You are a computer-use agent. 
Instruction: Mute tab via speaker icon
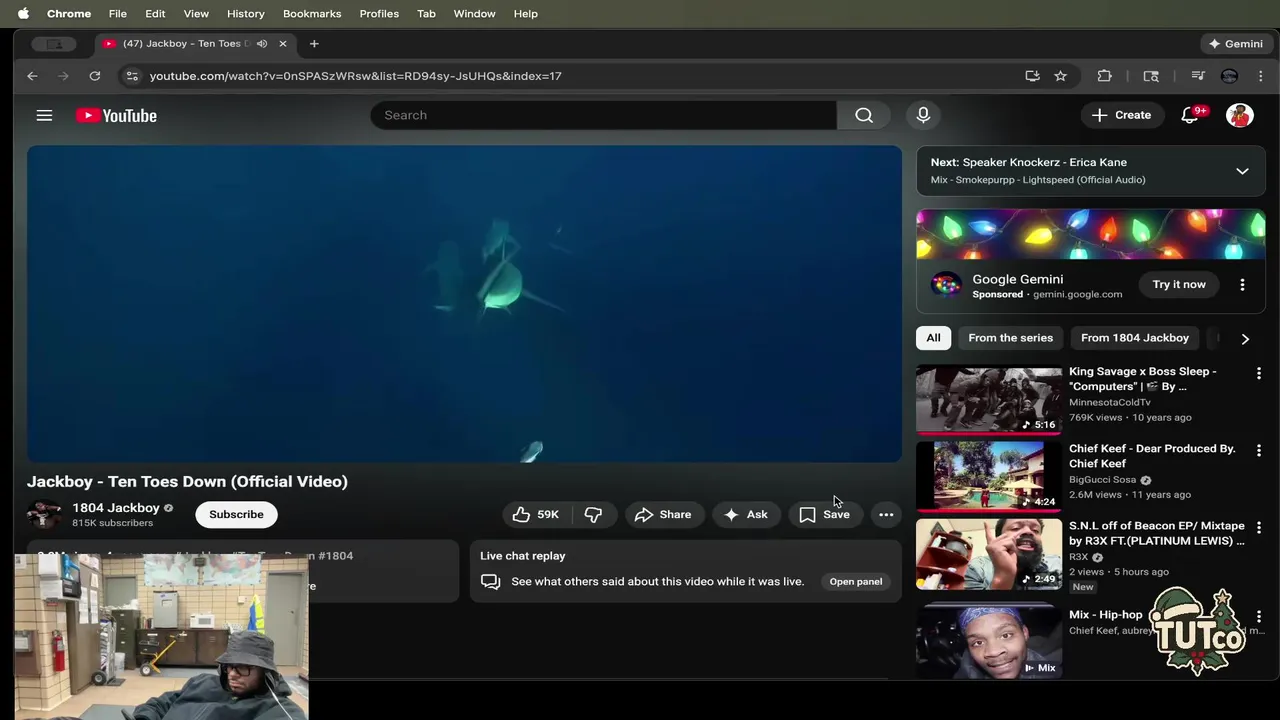pyautogui.click(x=262, y=43)
